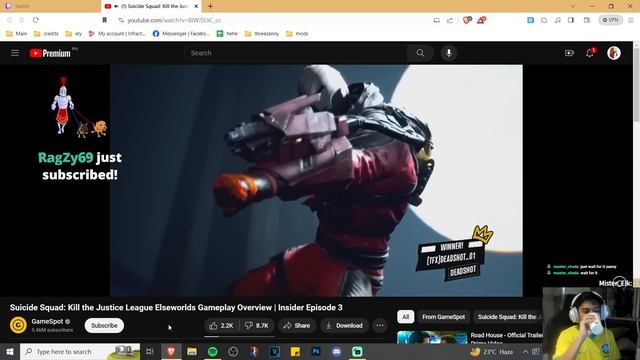Click the YouTube search input field
Viewport: 640px width, 360px height.
tap(296, 53)
